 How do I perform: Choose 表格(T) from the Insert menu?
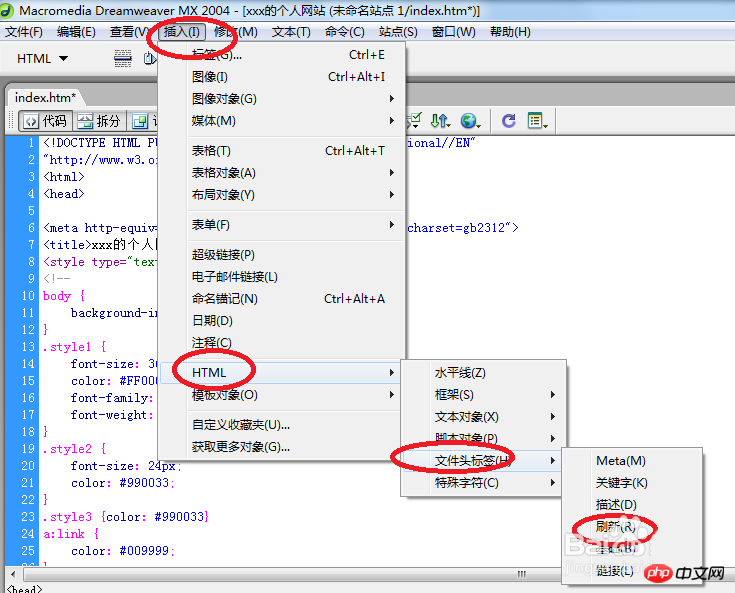pyautogui.click(x=282, y=151)
